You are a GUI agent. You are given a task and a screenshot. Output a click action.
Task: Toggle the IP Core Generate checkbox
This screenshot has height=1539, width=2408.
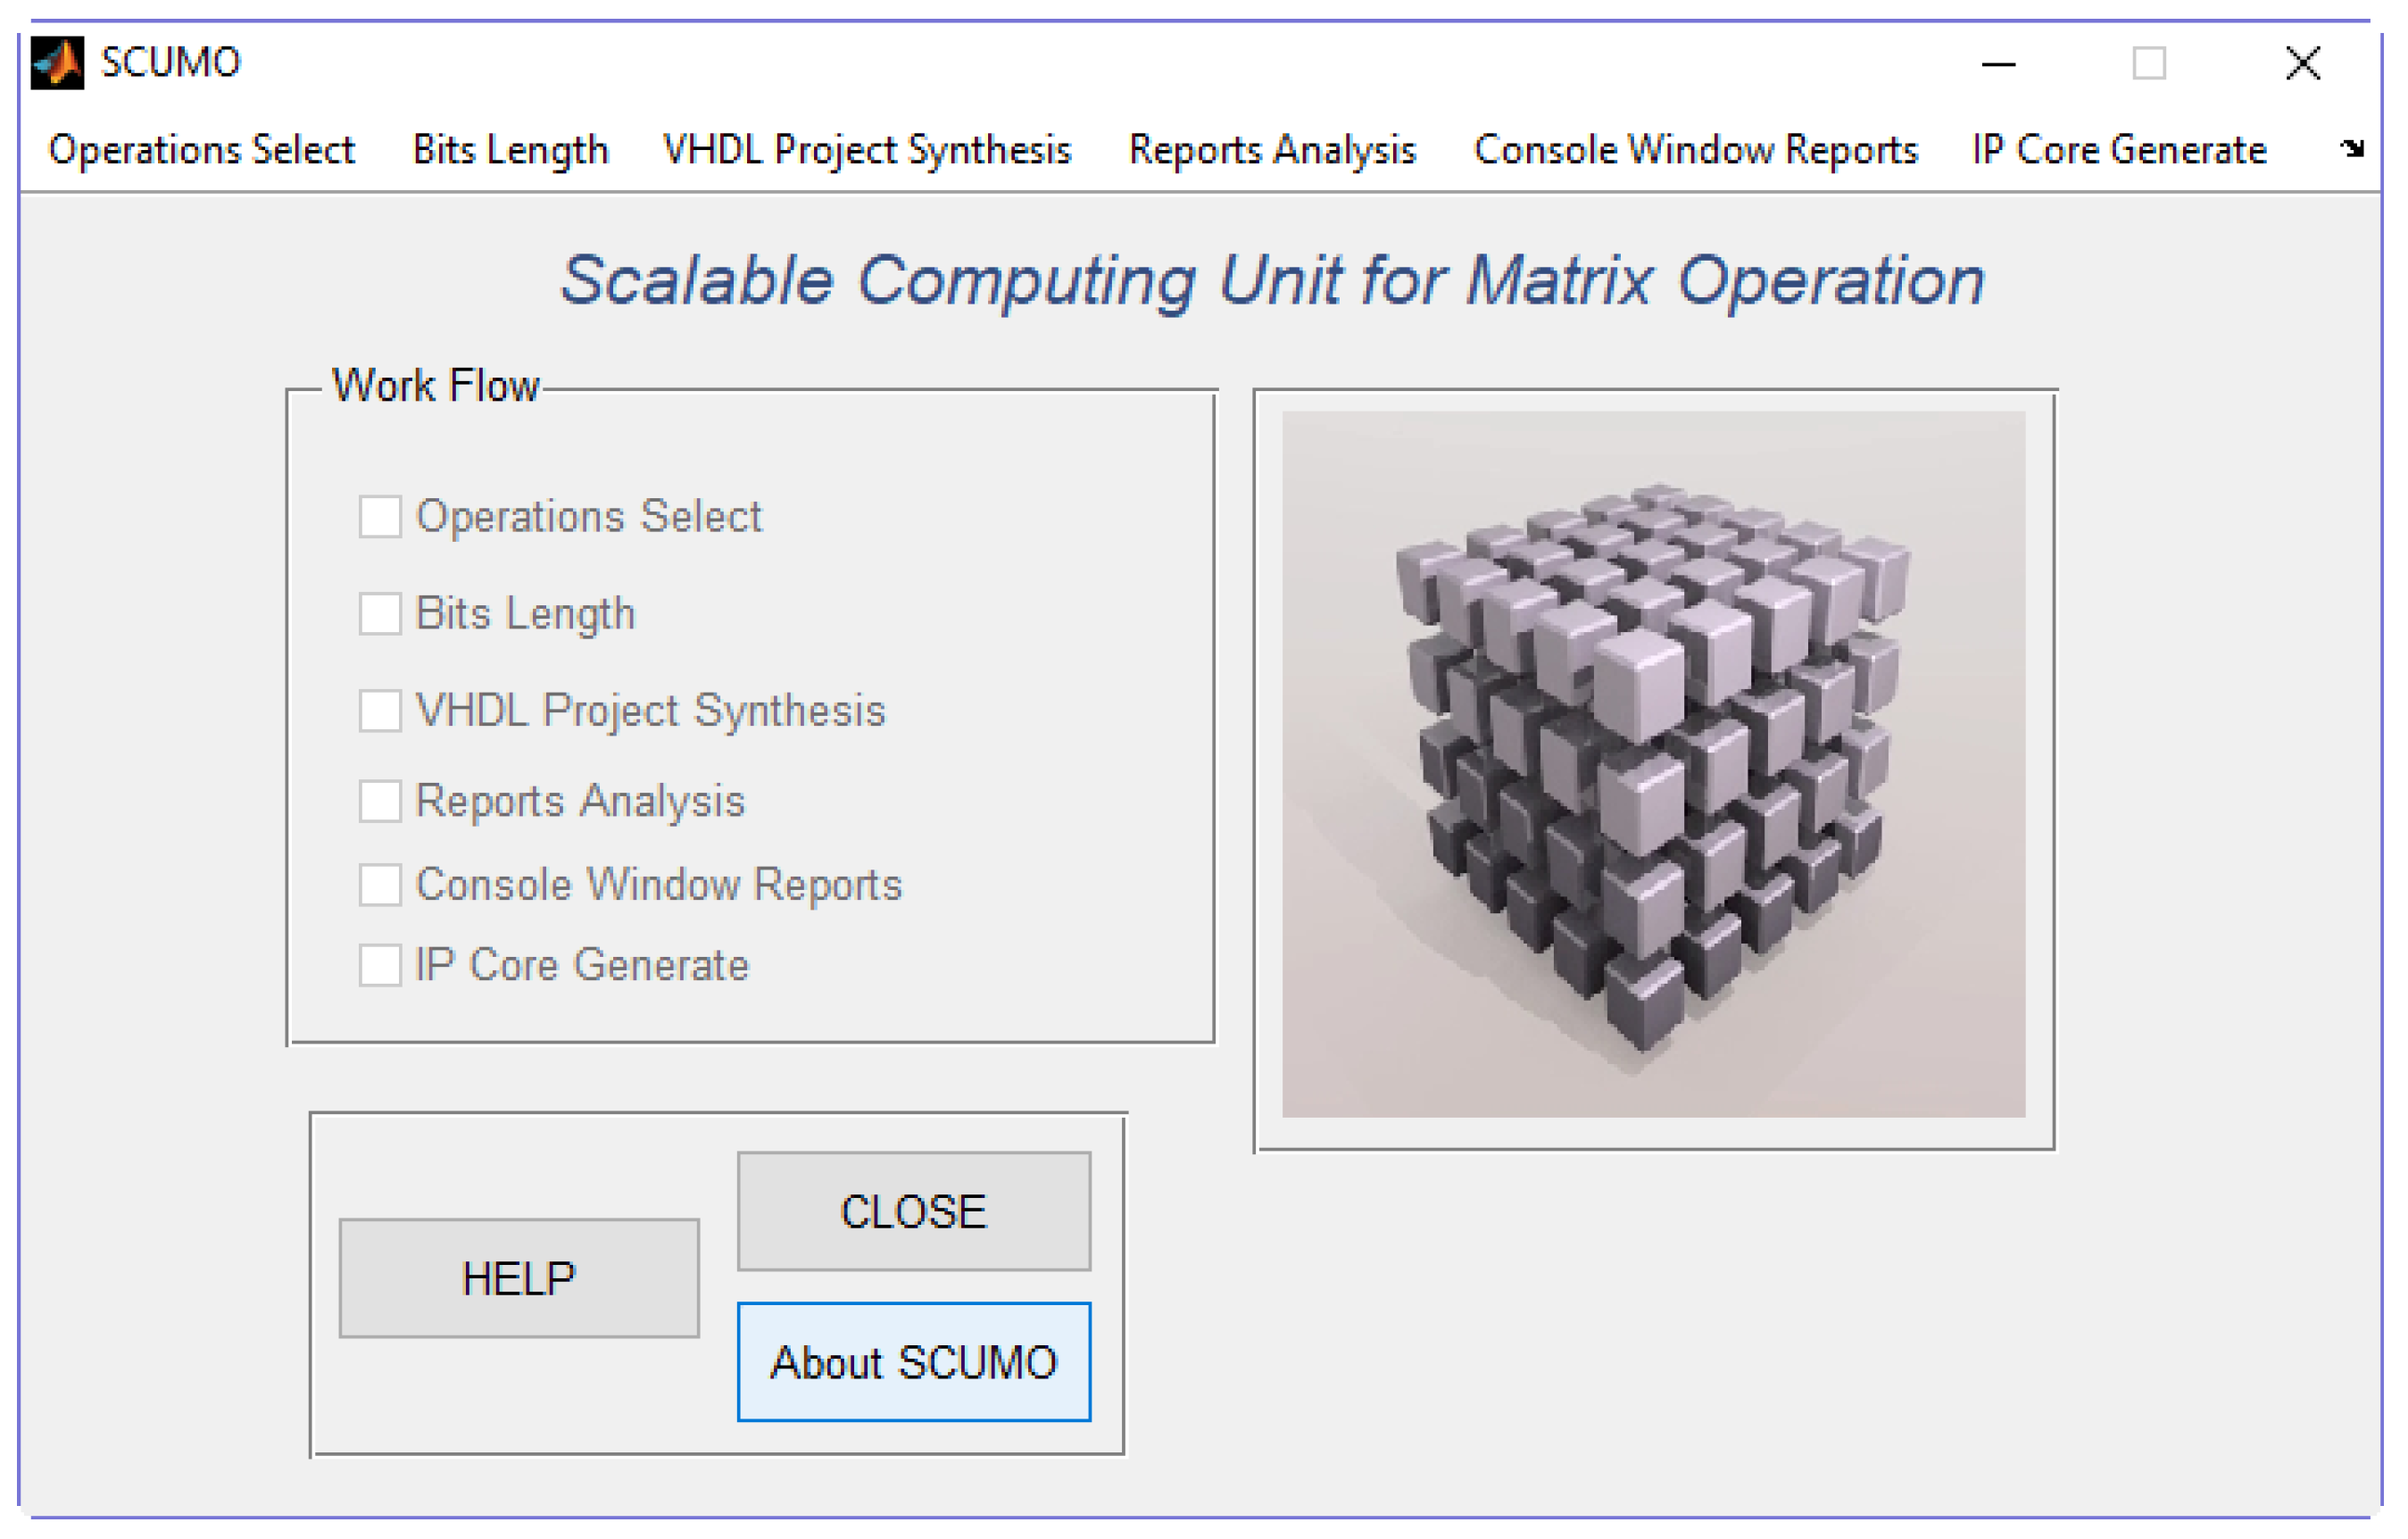380,966
